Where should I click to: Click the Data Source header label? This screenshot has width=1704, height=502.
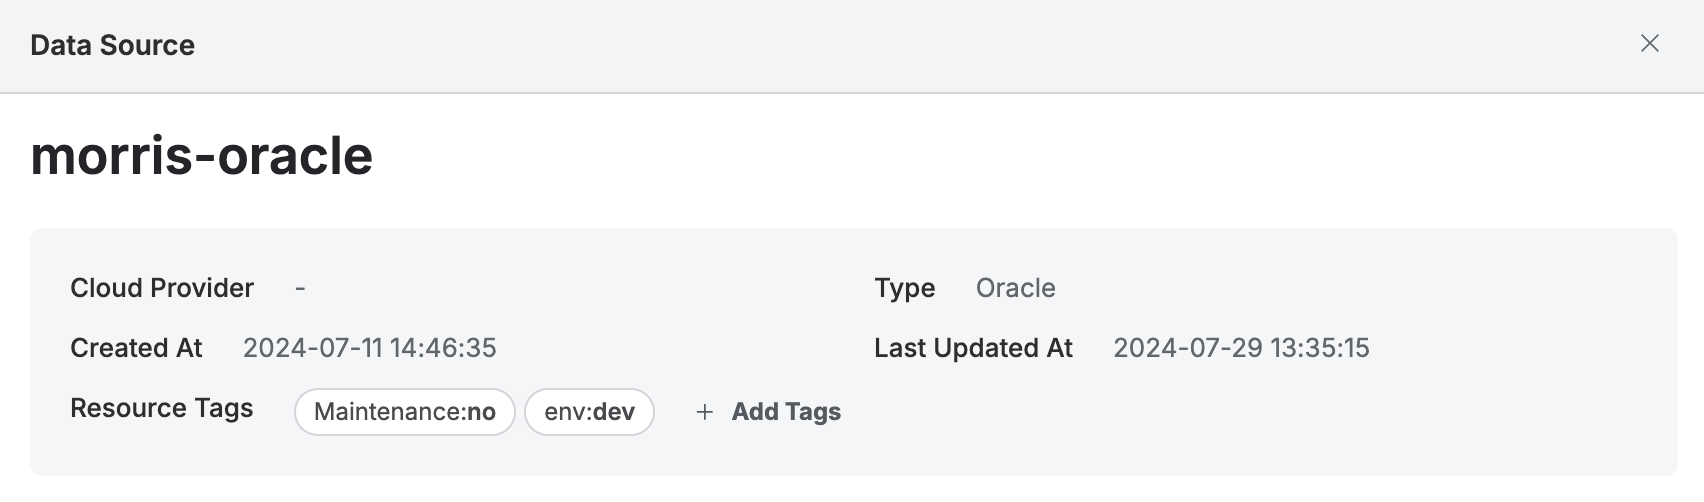(x=113, y=45)
